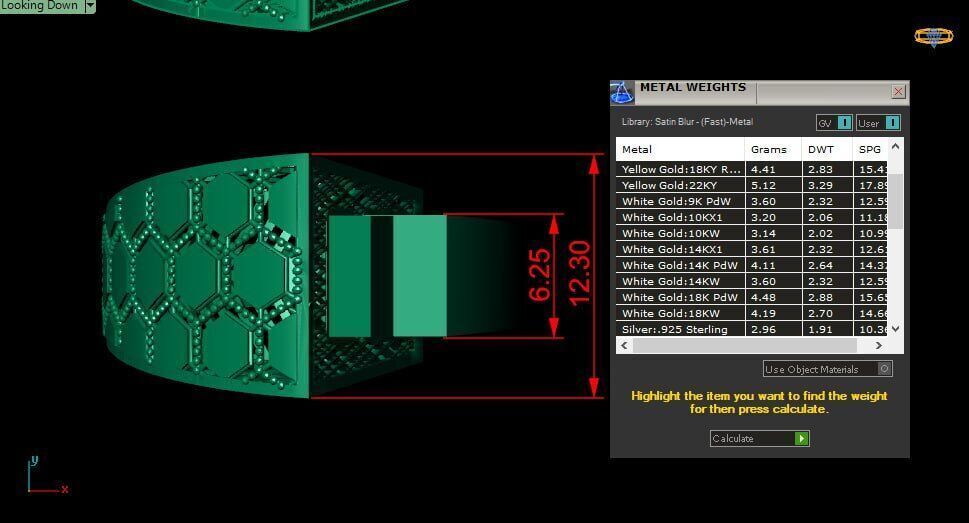Screen dimensions: 969x523
Task: Select the White Gold:14KX1 row
Action: pos(751,249)
